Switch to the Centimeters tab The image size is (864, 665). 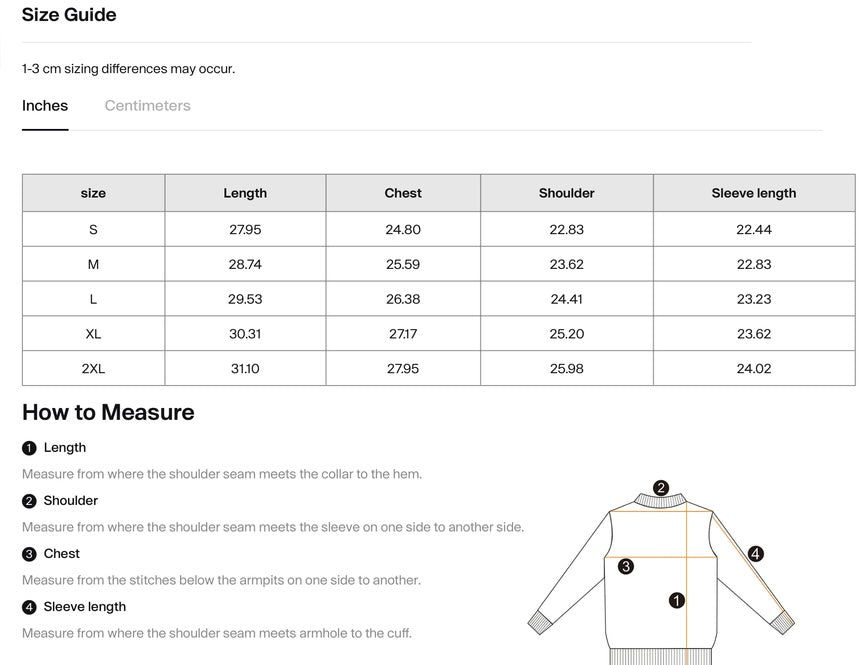(x=147, y=105)
